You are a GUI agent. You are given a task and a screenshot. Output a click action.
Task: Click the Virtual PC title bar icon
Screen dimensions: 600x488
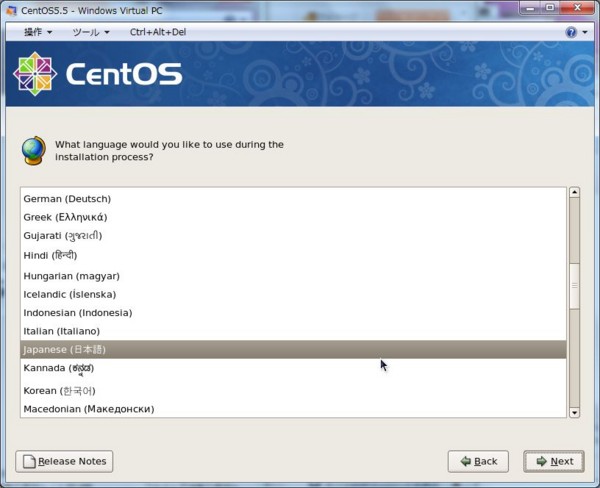tap(12, 10)
